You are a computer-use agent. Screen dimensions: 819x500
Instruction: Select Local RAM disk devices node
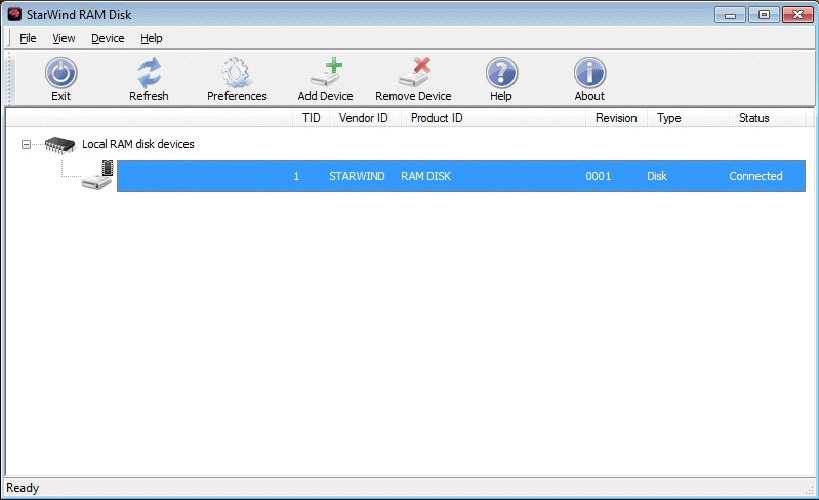[x=138, y=144]
